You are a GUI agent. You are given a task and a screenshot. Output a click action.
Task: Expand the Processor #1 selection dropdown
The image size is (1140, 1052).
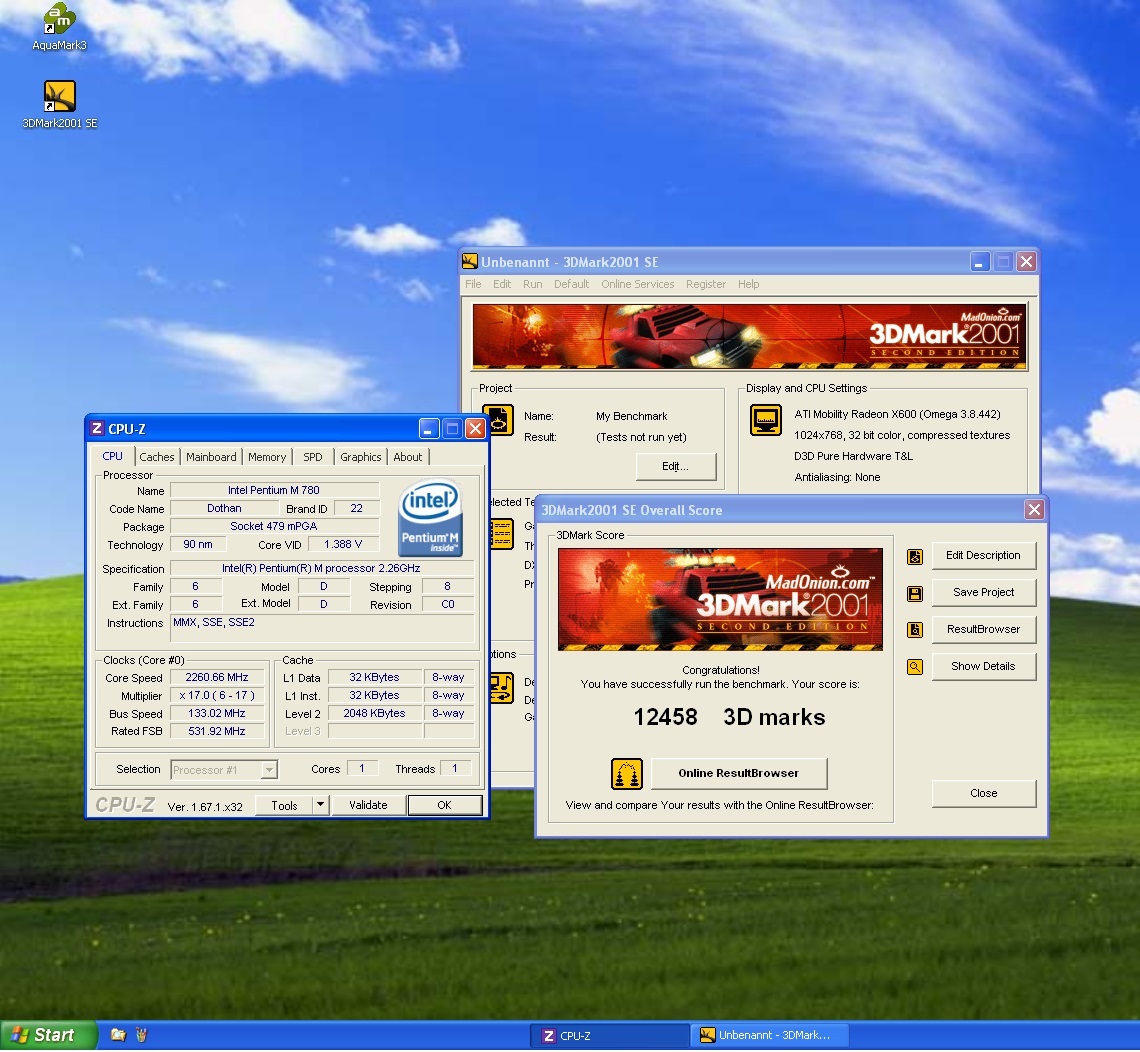[268, 770]
